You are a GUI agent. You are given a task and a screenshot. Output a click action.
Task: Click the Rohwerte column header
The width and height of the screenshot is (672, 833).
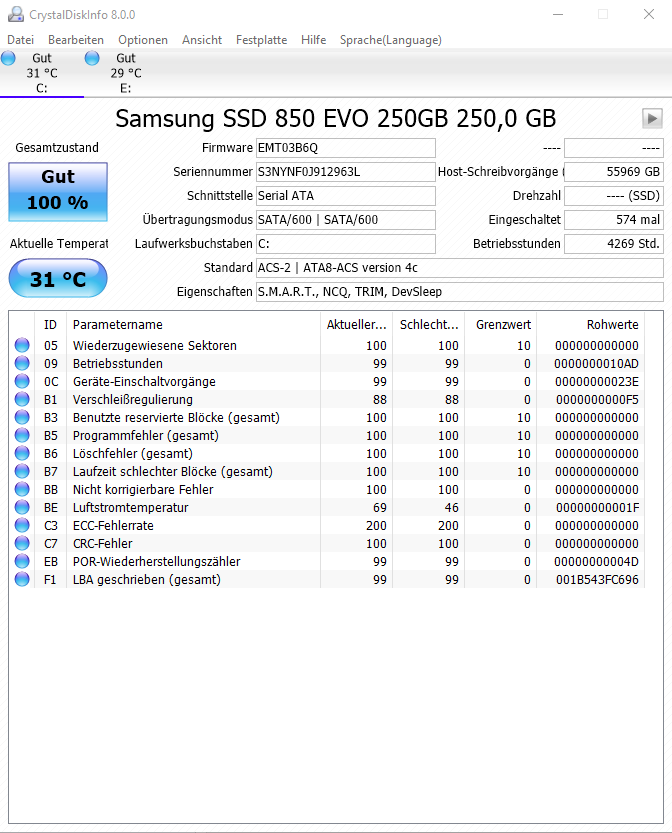click(x=591, y=325)
